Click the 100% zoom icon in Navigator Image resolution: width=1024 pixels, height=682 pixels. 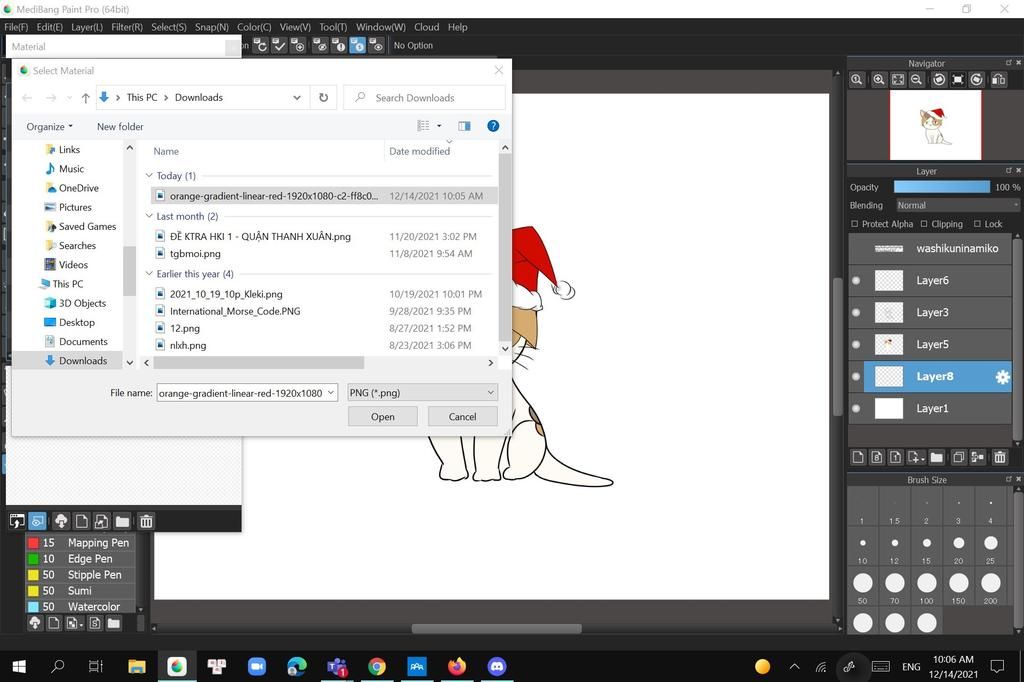(x=857, y=80)
